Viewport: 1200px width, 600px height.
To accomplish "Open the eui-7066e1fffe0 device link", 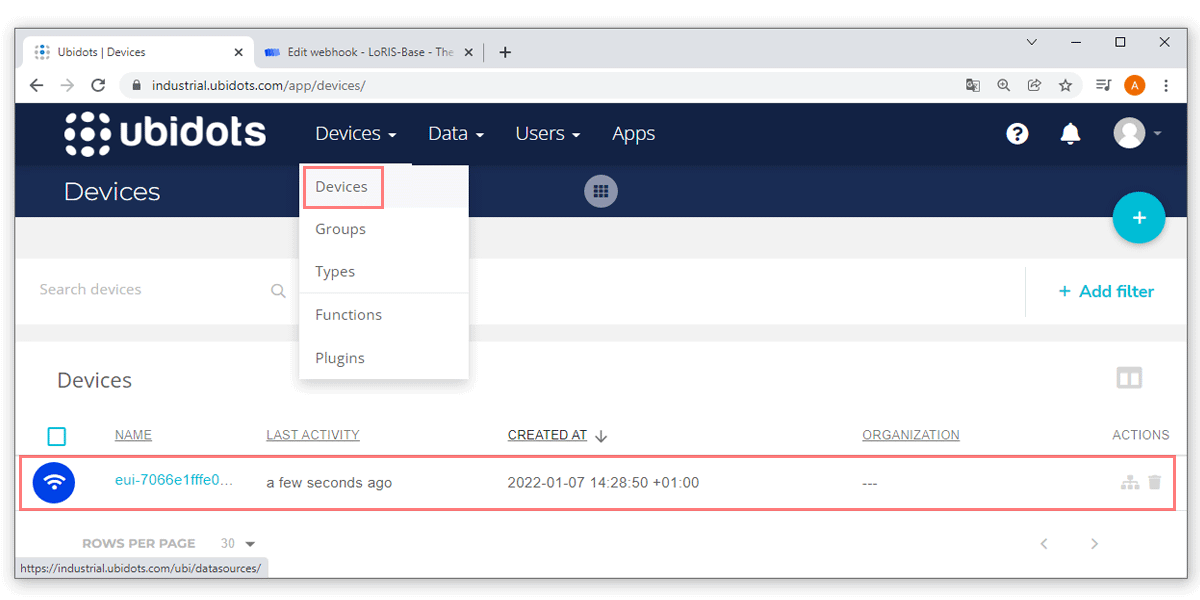I will pyautogui.click(x=174, y=480).
